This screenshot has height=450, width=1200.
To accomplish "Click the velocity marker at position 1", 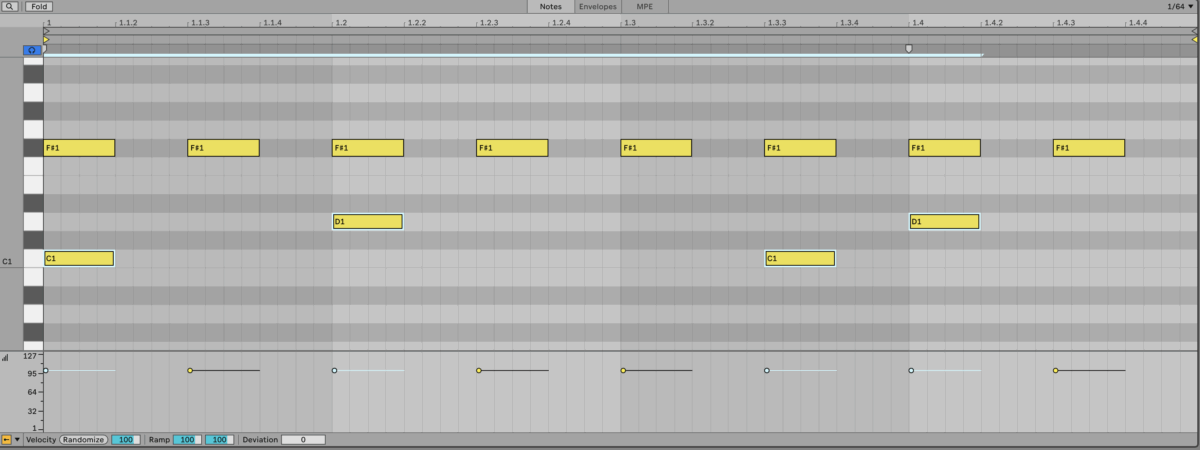I will click(46, 371).
